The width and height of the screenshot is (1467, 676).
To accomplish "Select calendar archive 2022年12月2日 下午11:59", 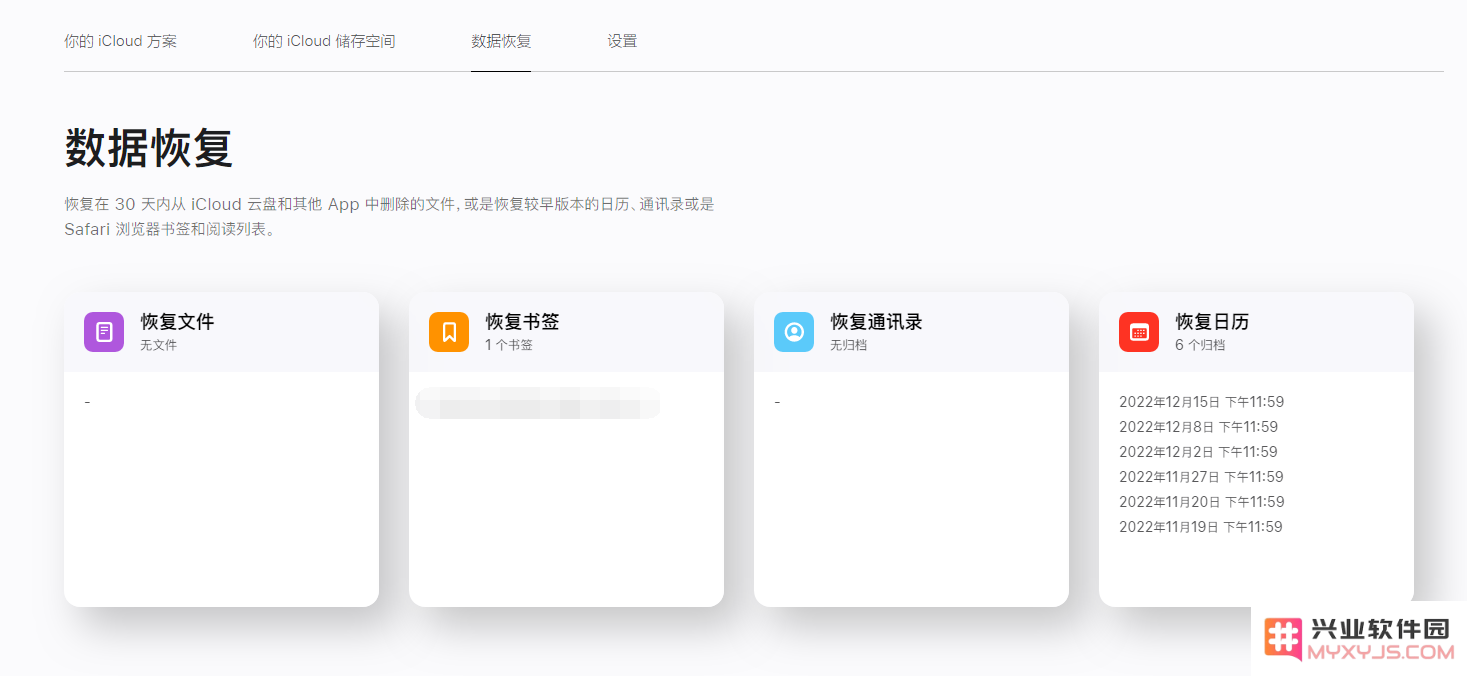I will click(1198, 452).
